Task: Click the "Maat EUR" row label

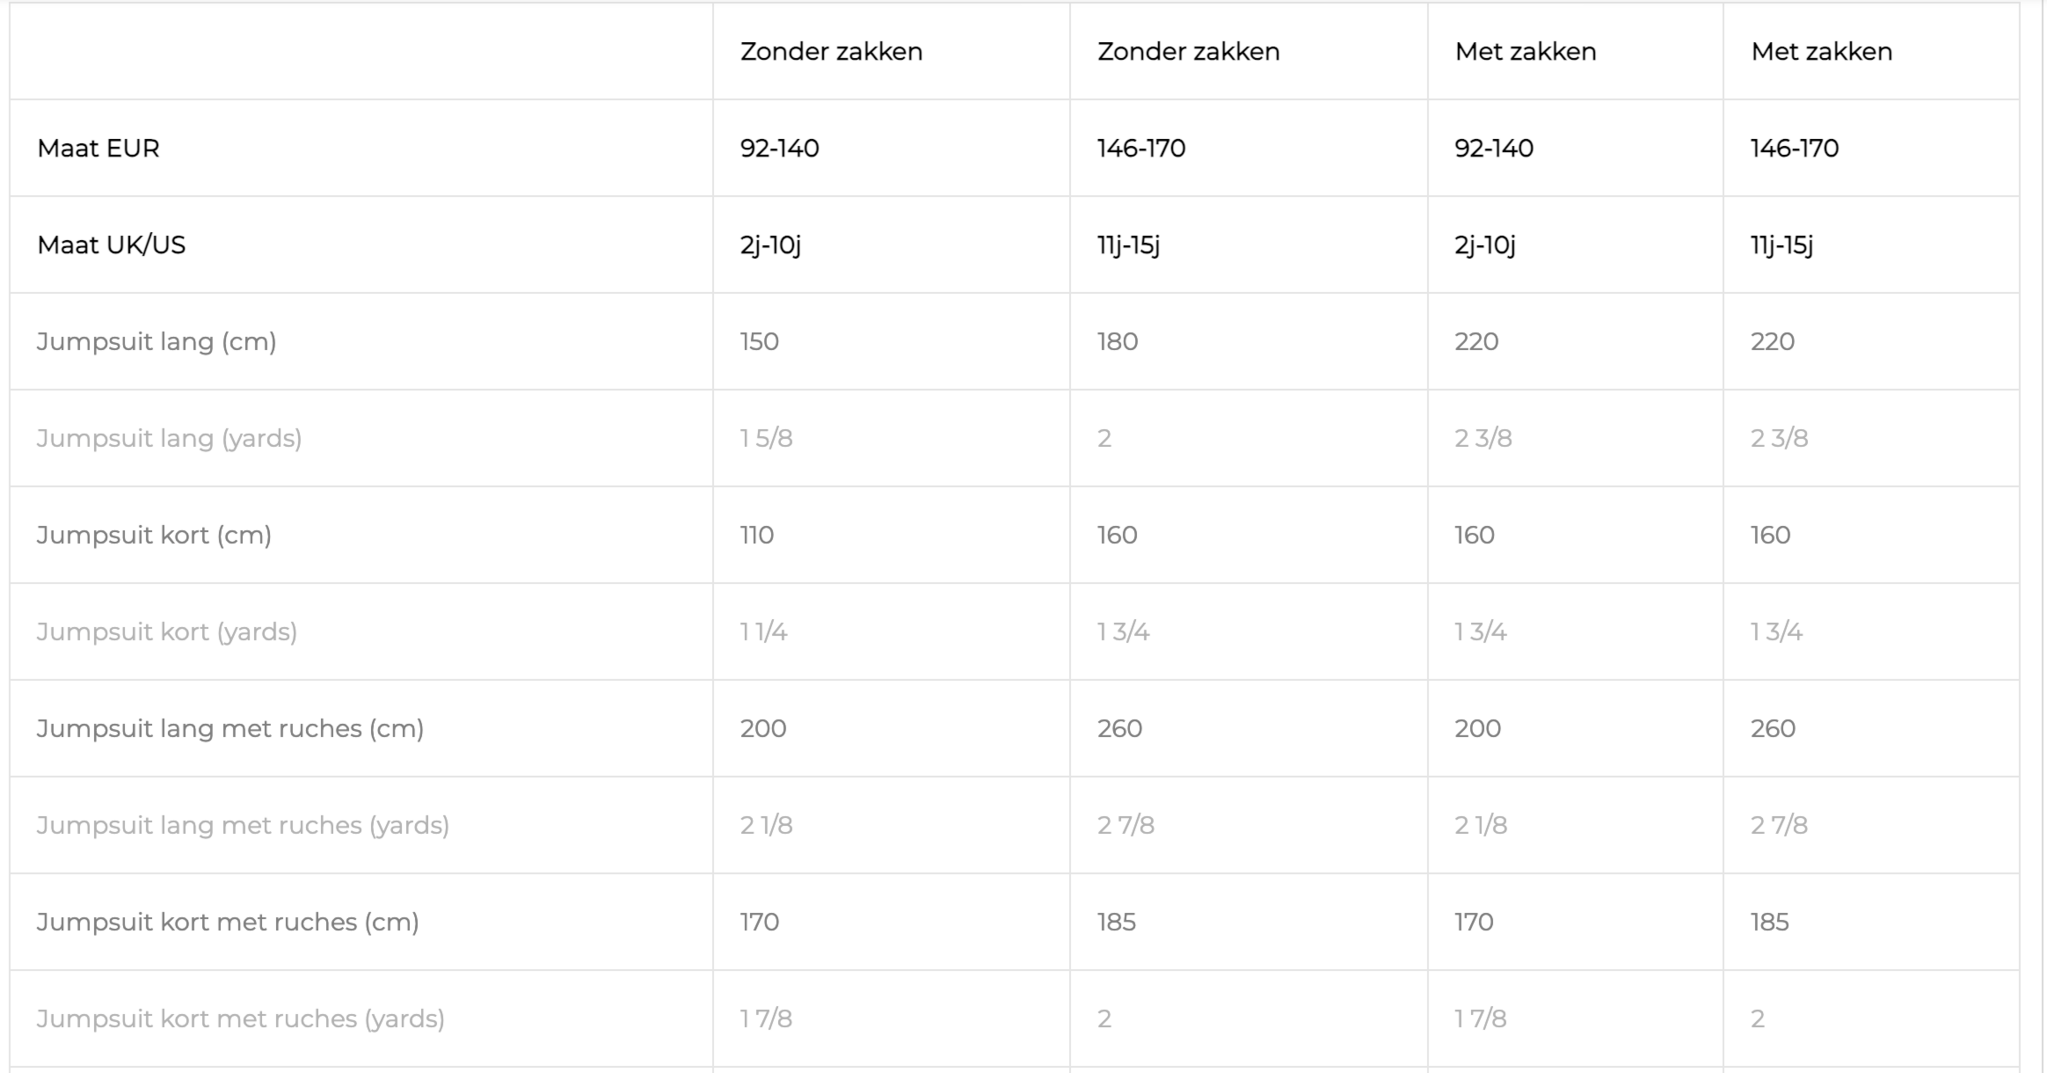Action: tap(98, 148)
